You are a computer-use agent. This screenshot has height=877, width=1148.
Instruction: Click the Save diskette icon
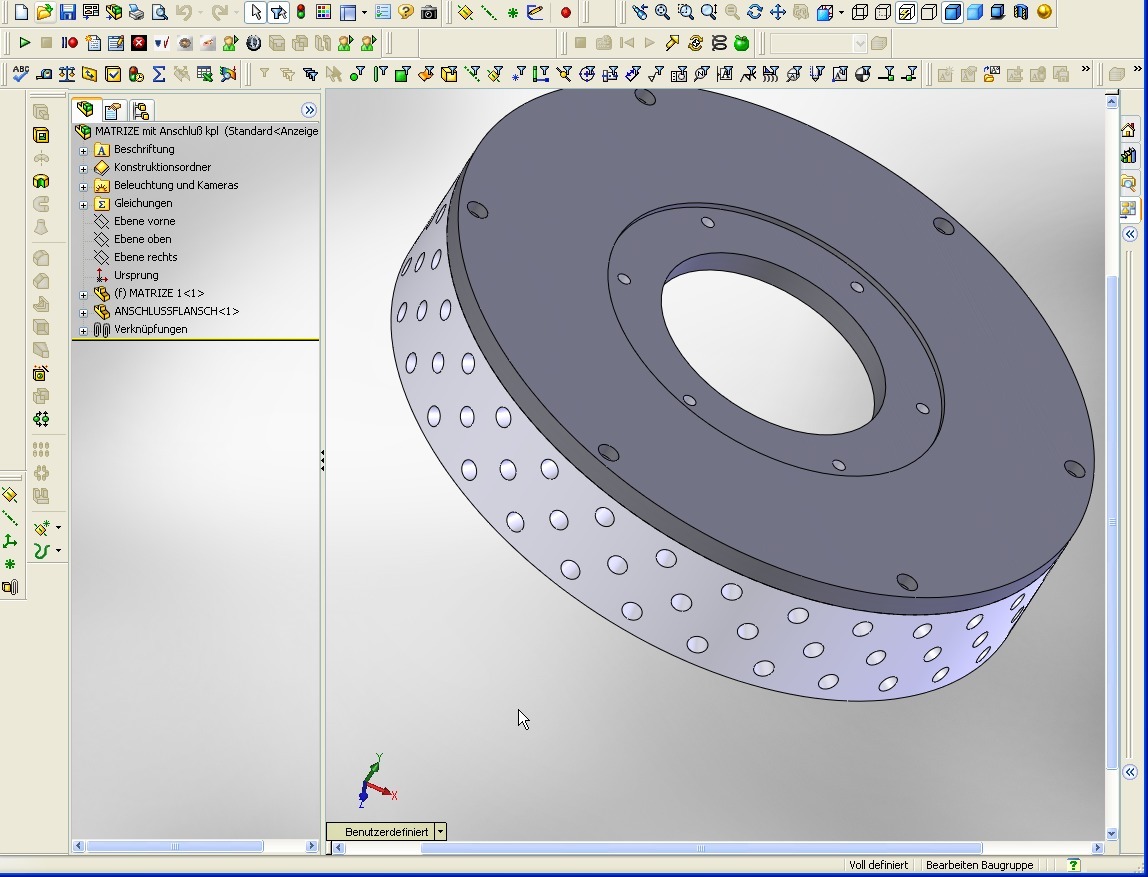click(67, 13)
